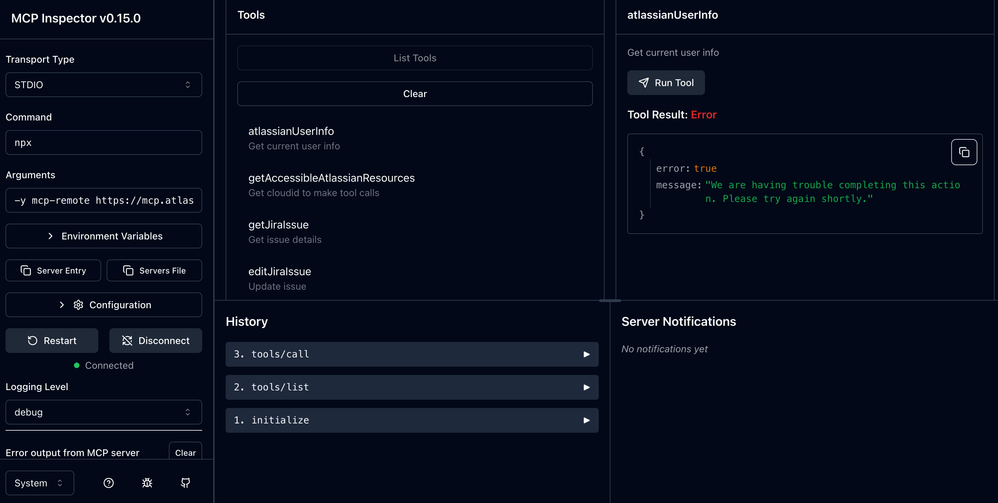Copy the Servers File config
This screenshot has width=998, height=503.
pos(154,271)
